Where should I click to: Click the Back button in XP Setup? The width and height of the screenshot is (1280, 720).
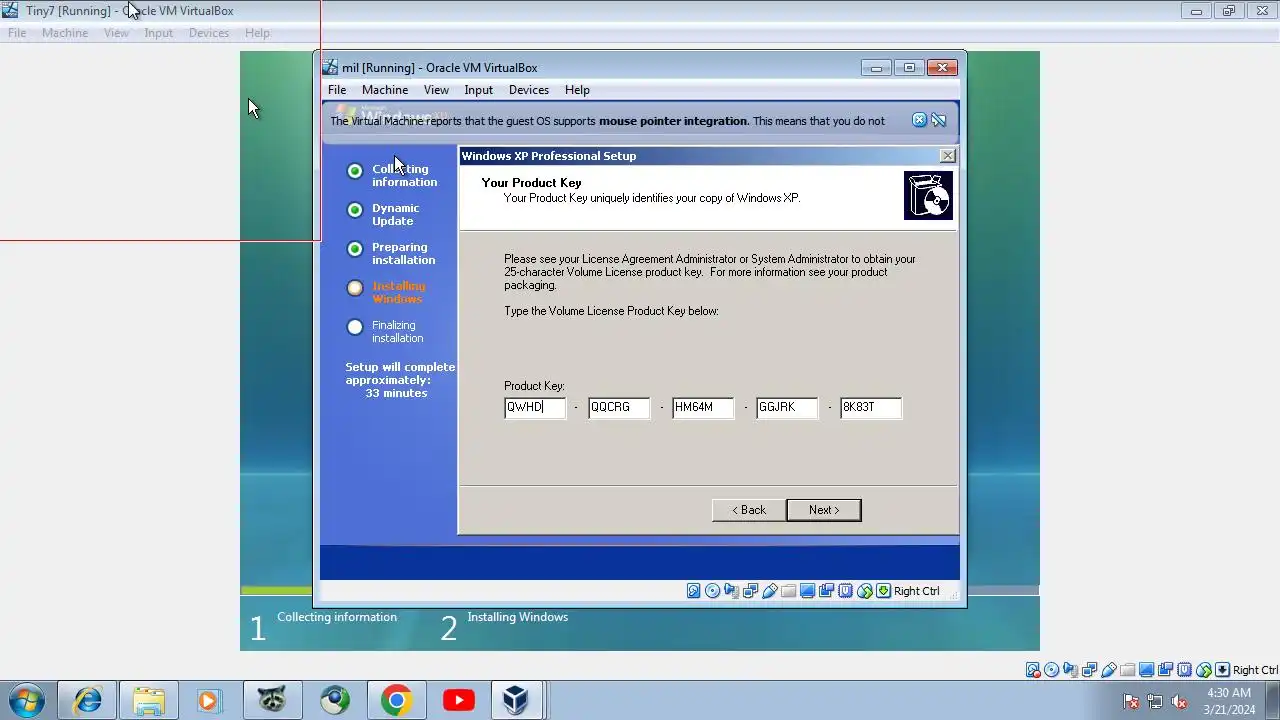pyautogui.click(x=749, y=510)
